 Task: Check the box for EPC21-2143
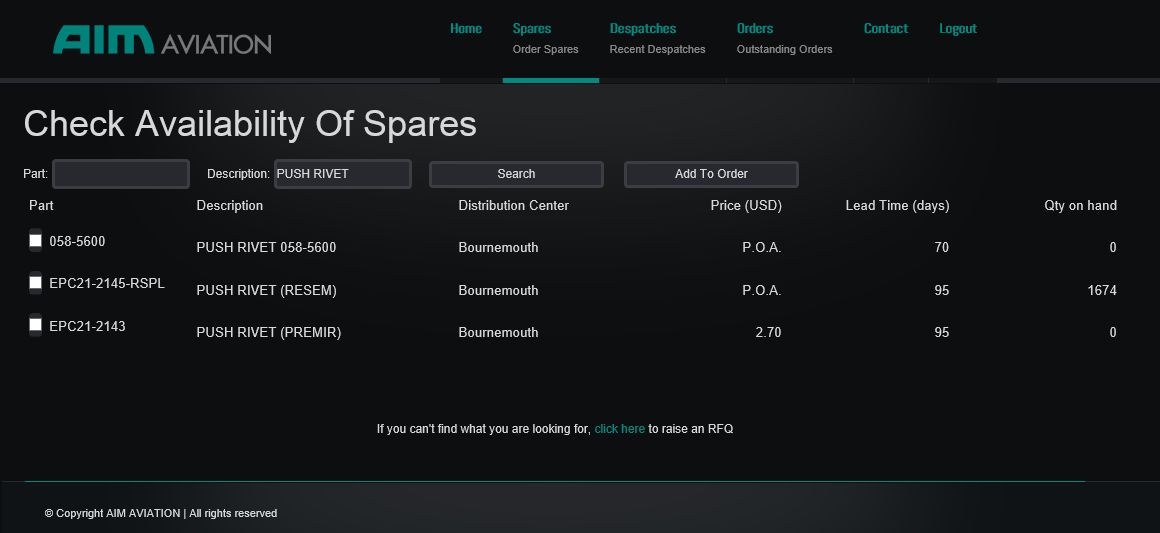point(36,325)
